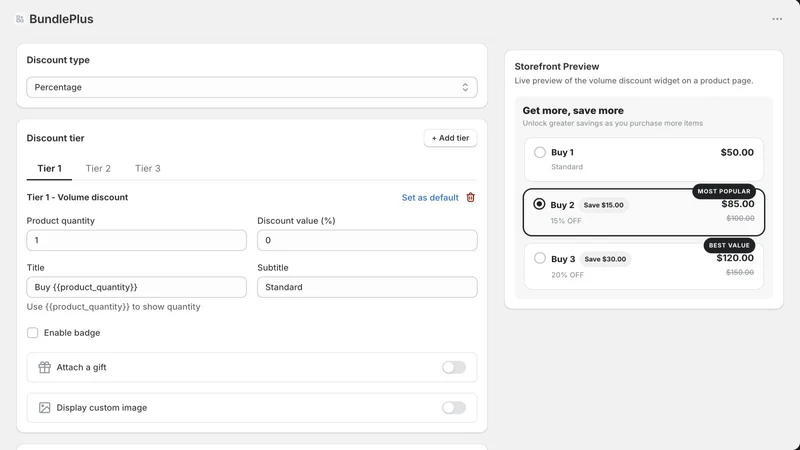The height and width of the screenshot is (450, 800).
Task: Click the Save $15.00 pill on Buy 2
Action: (x=604, y=205)
